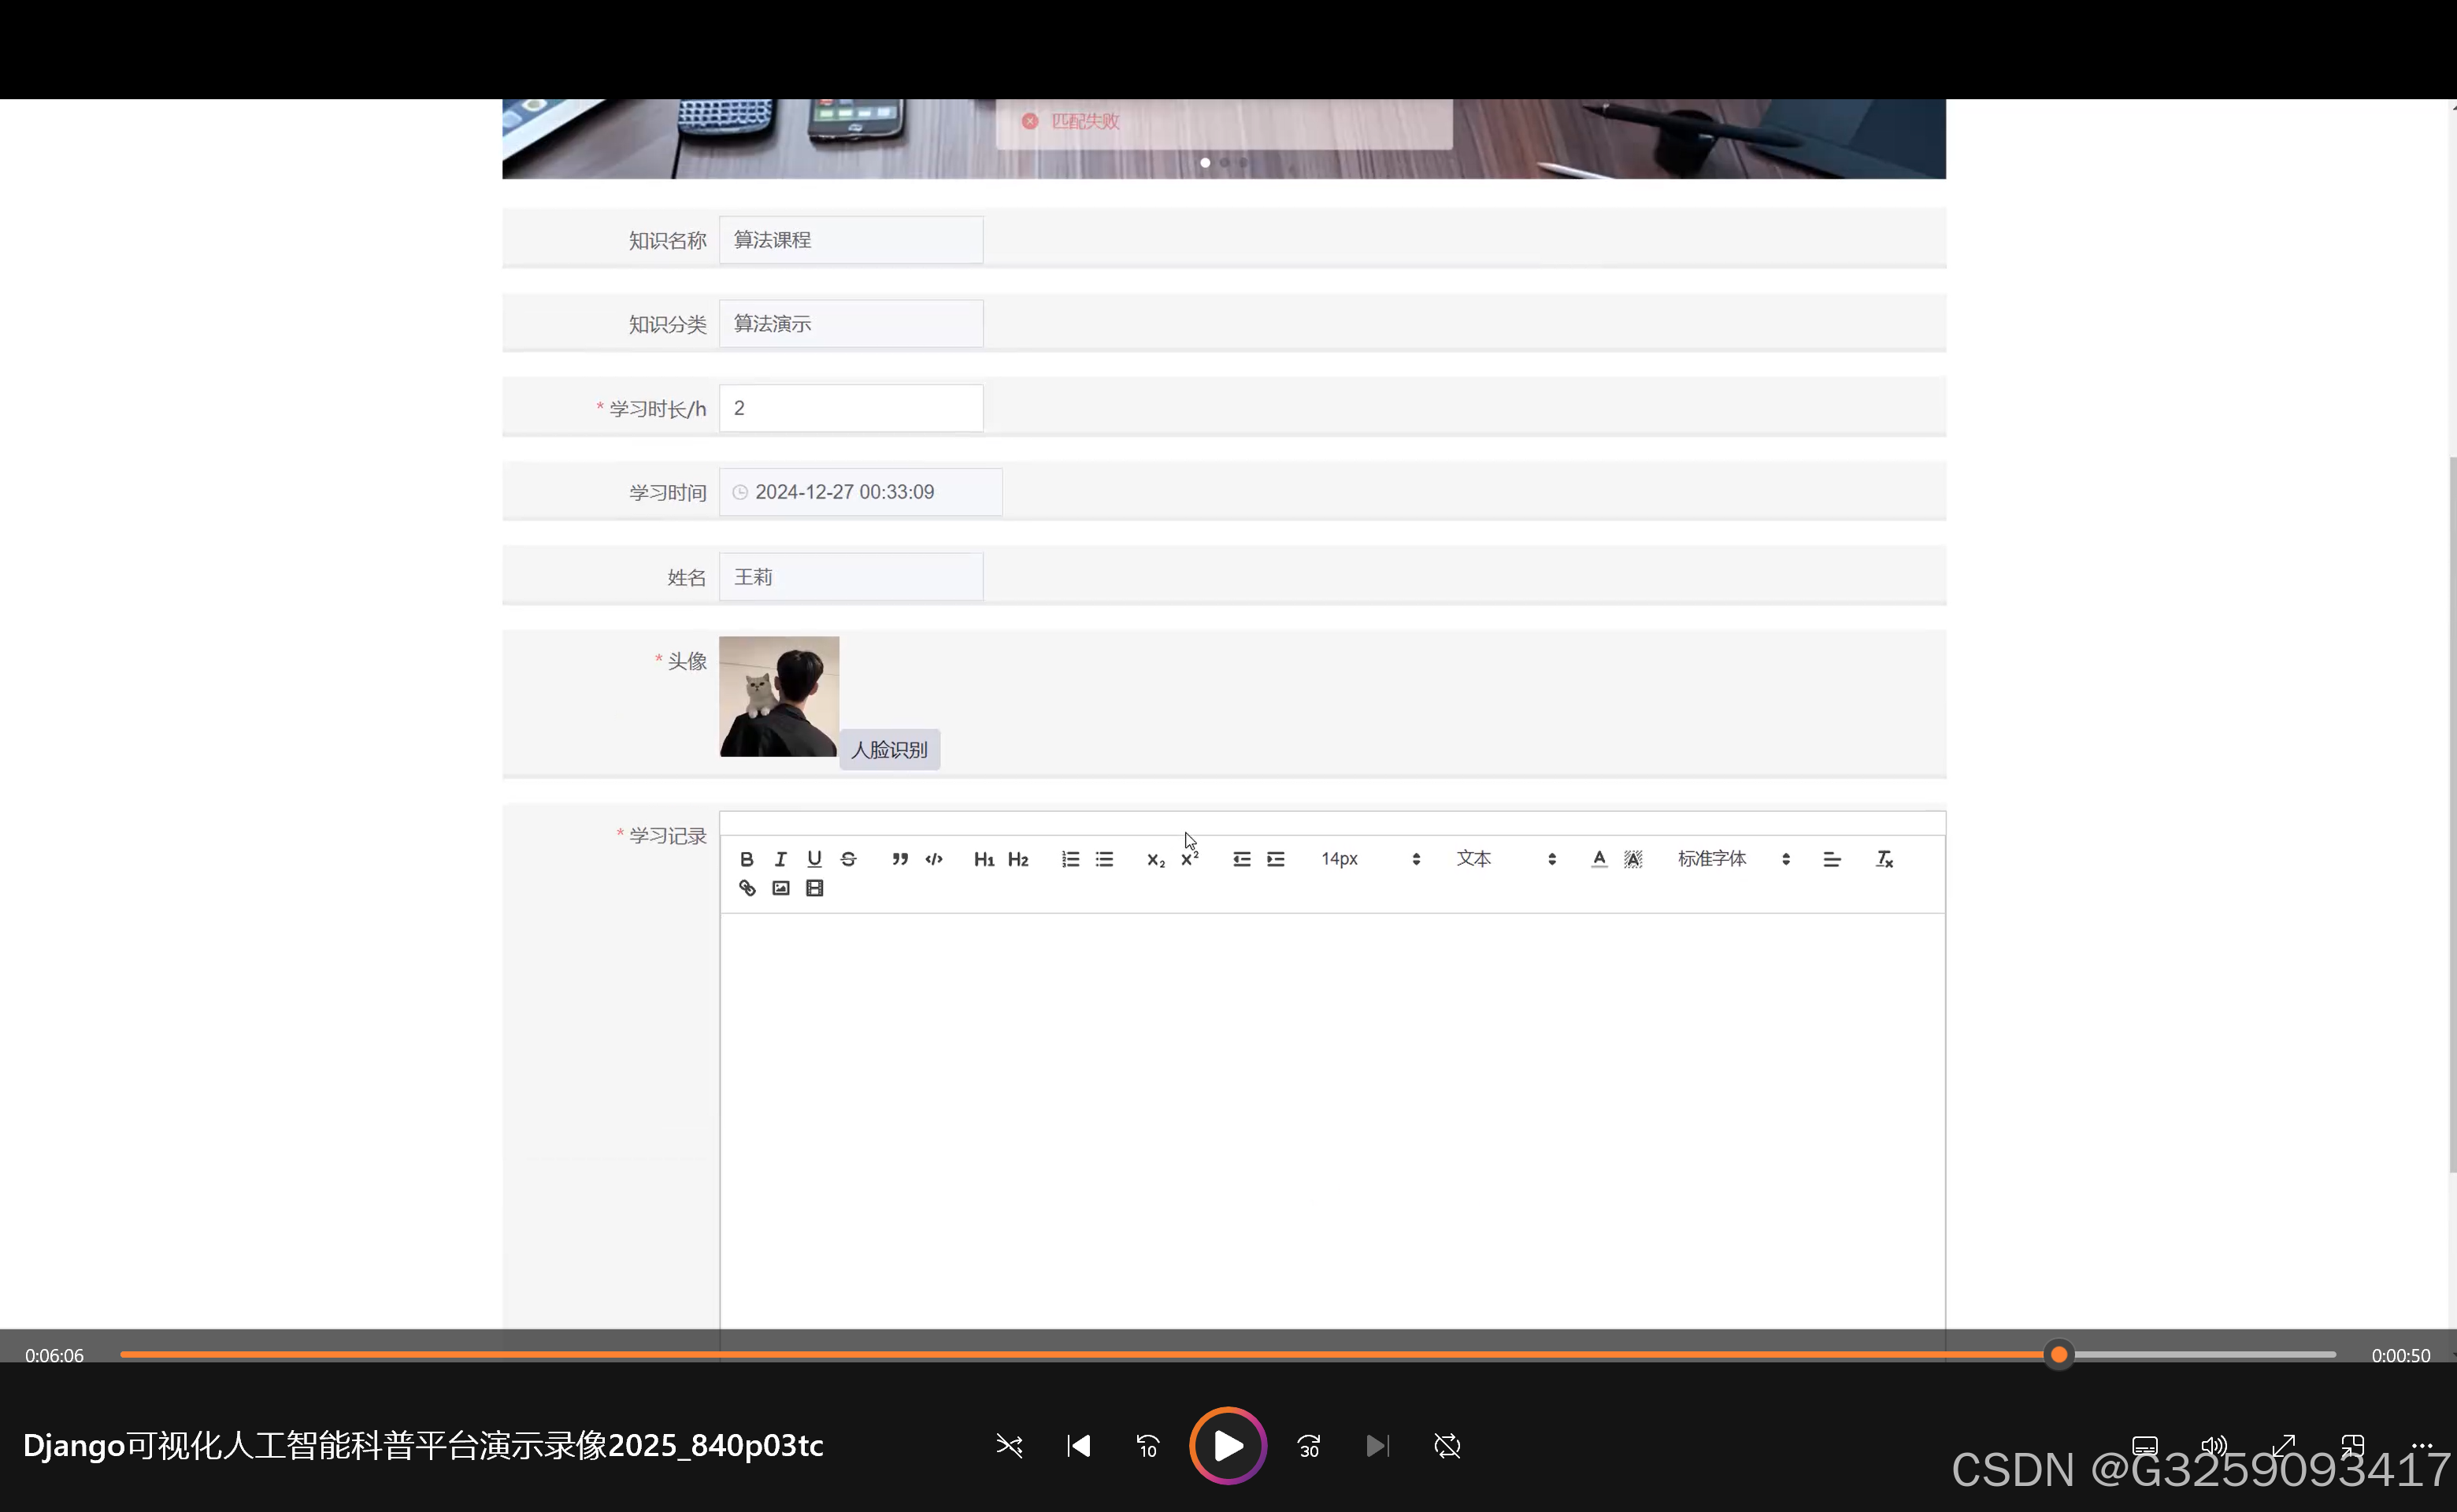Image resolution: width=2457 pixels, height=1512 pixels.
Task: Toggle bold in the editor toolbar
Action: tap(746, 859)
